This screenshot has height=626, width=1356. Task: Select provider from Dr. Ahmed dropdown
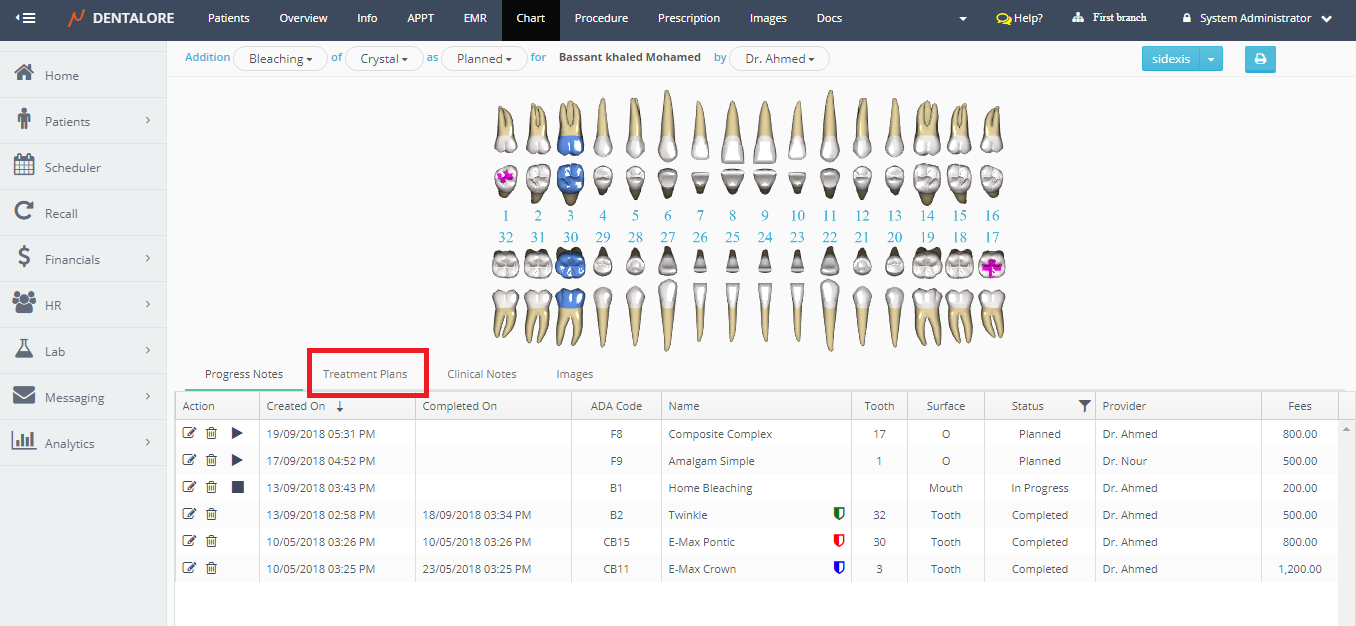point(779,59)
